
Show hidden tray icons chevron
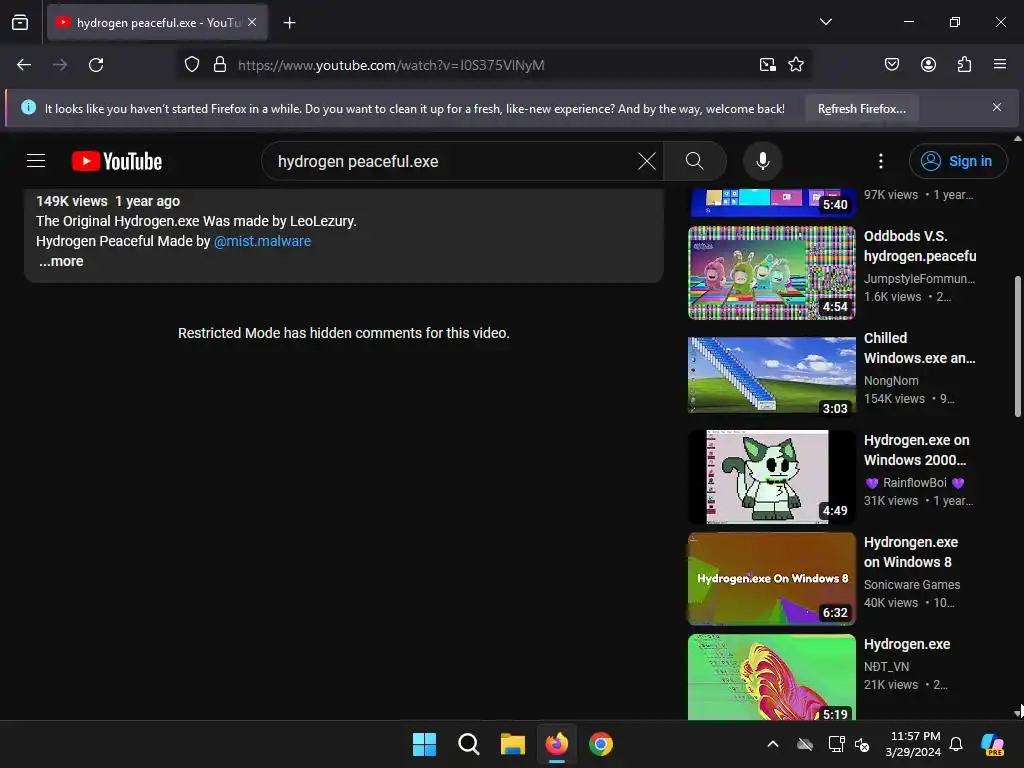pyautogui.click(x=773, y=744)
